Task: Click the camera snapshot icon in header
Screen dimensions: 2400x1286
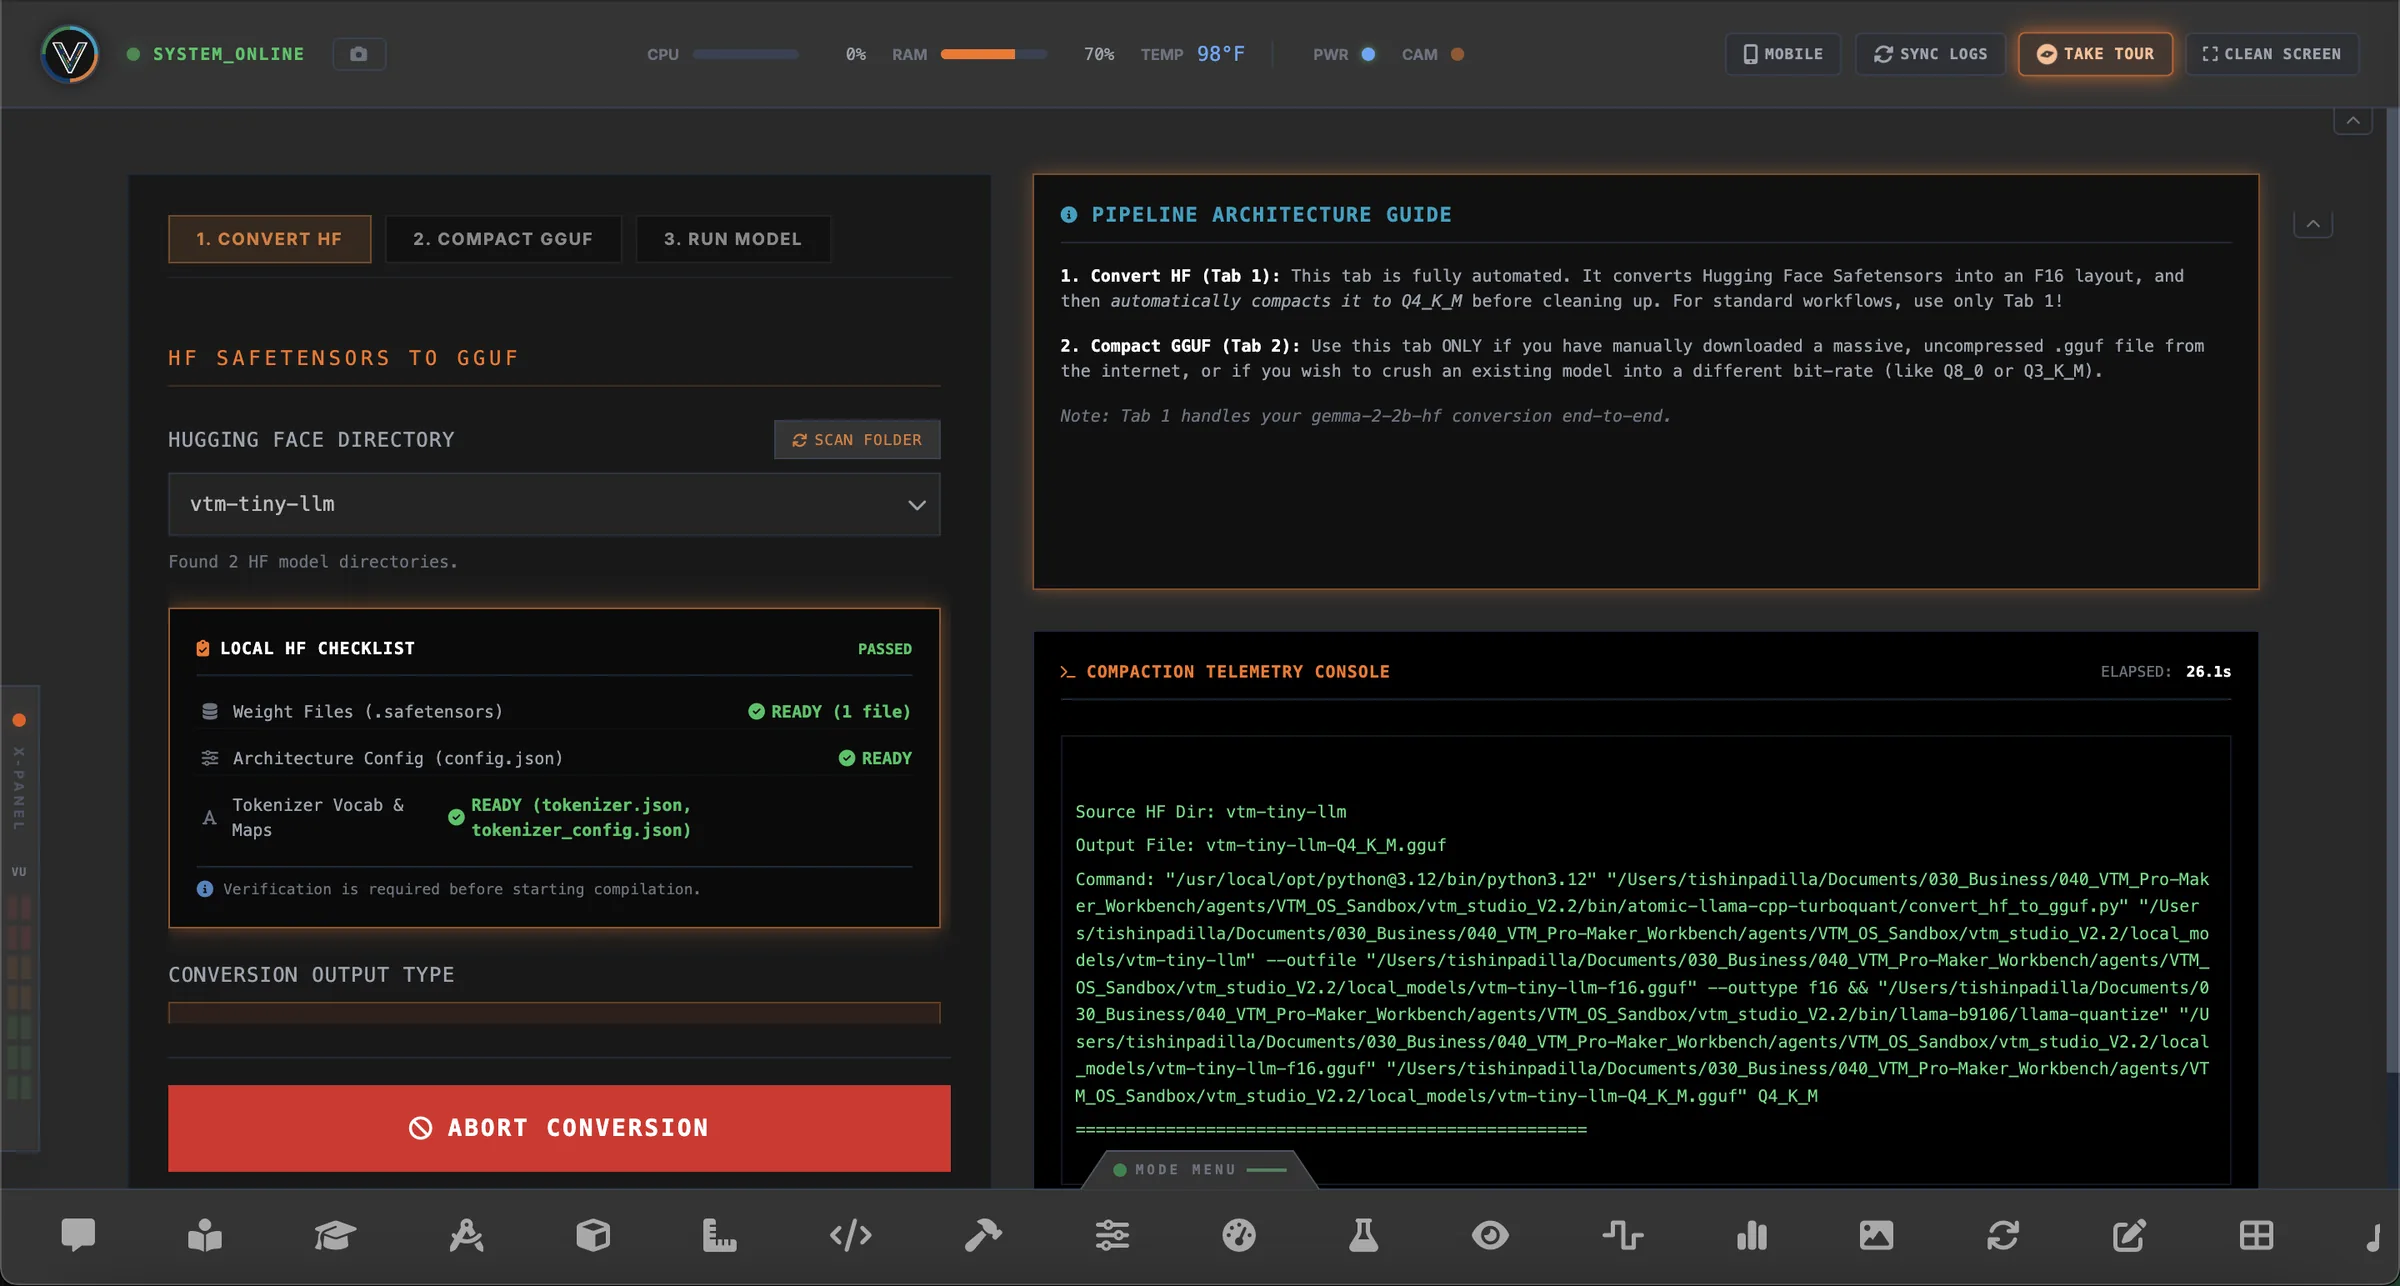Action: click(359, 54)
